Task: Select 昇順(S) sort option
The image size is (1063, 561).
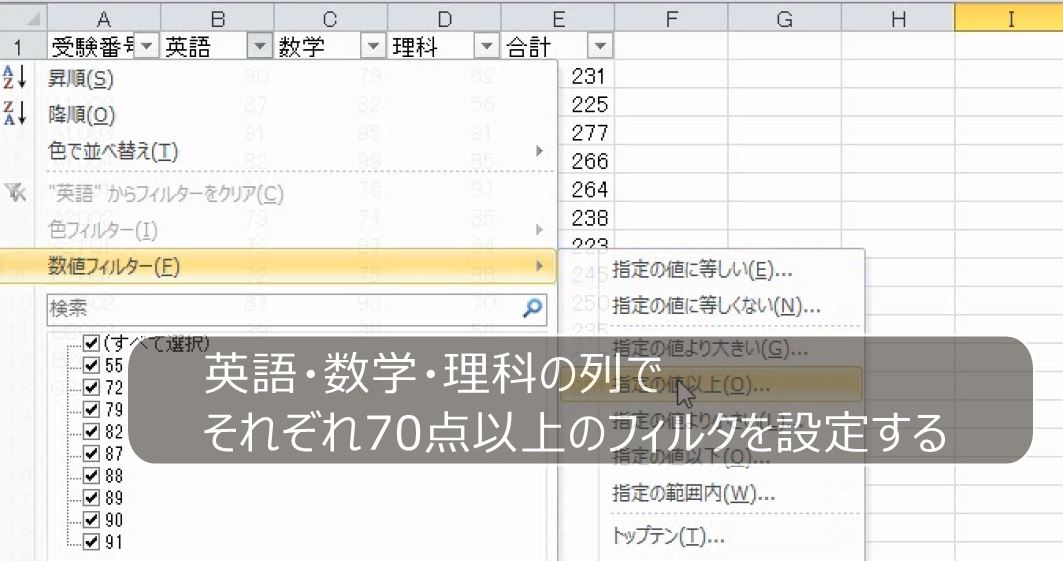Action: pos(81,79)
